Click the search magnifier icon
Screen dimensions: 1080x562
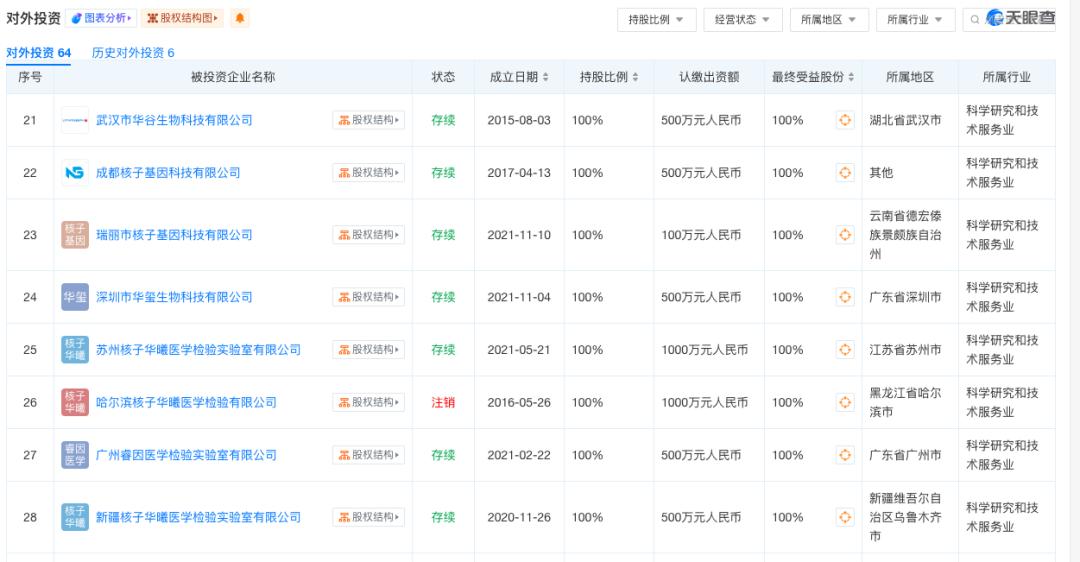(975, 20)
